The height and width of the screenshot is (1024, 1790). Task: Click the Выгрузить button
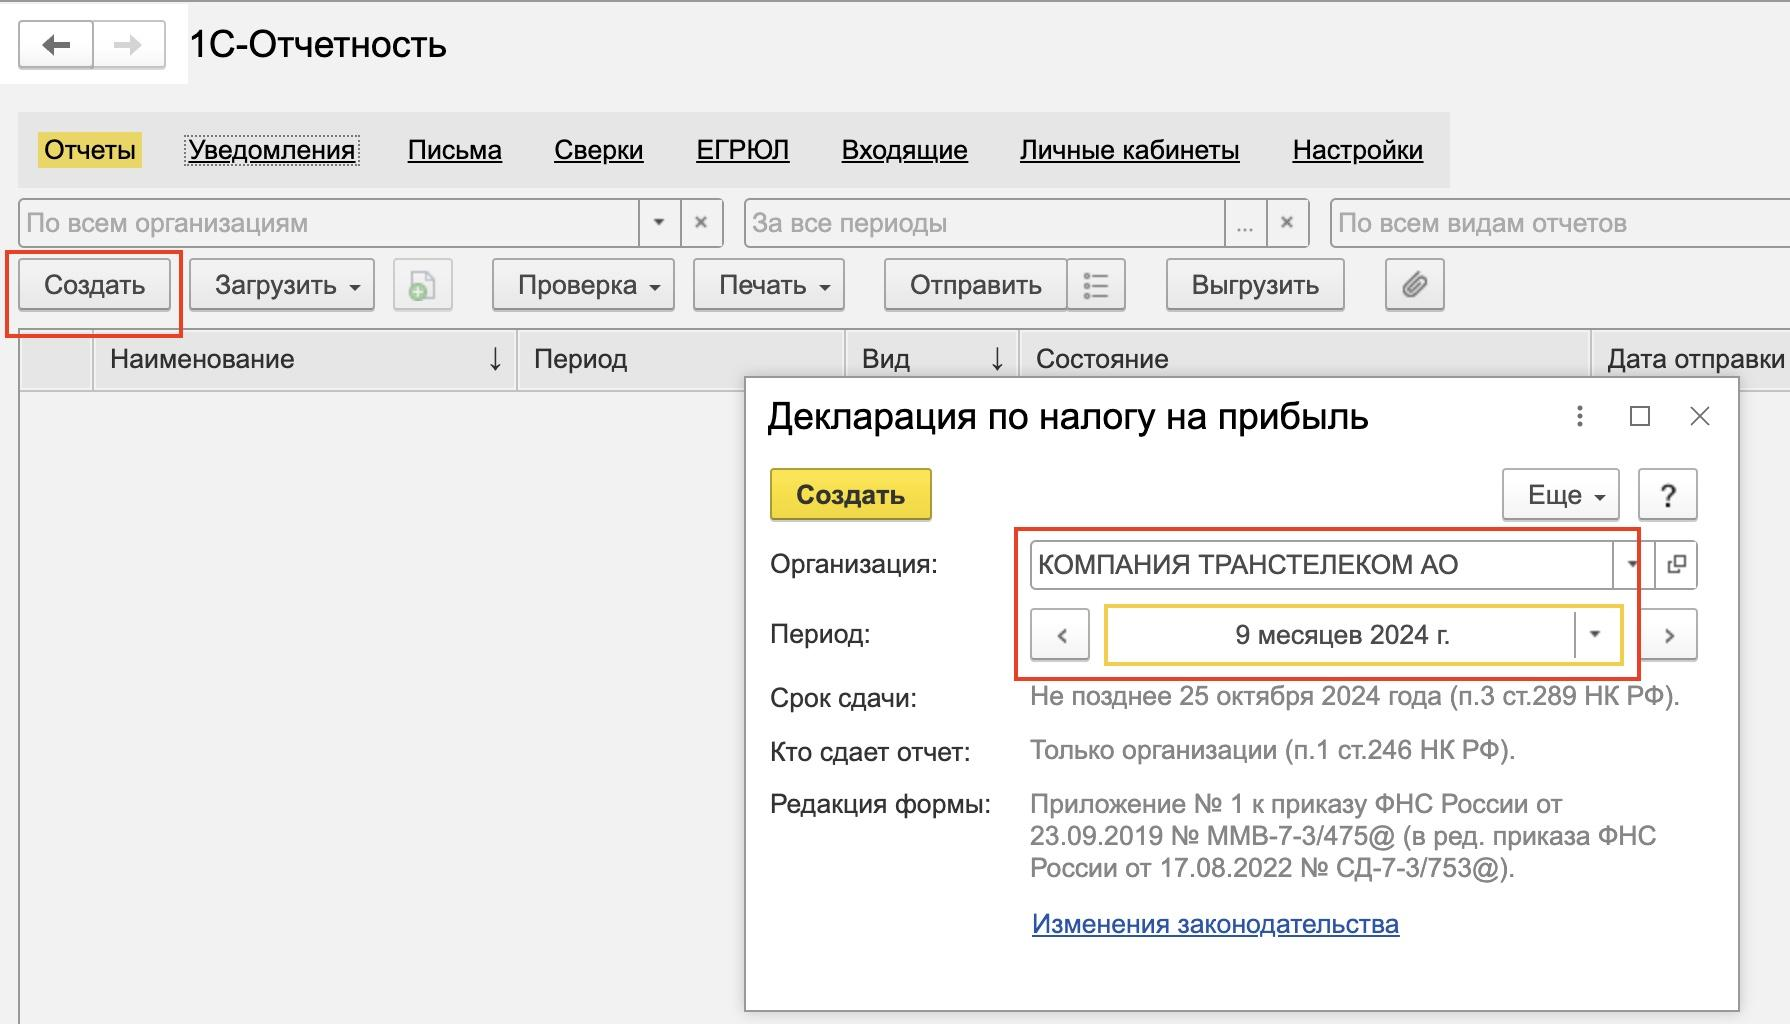(x=1255, y=285)
